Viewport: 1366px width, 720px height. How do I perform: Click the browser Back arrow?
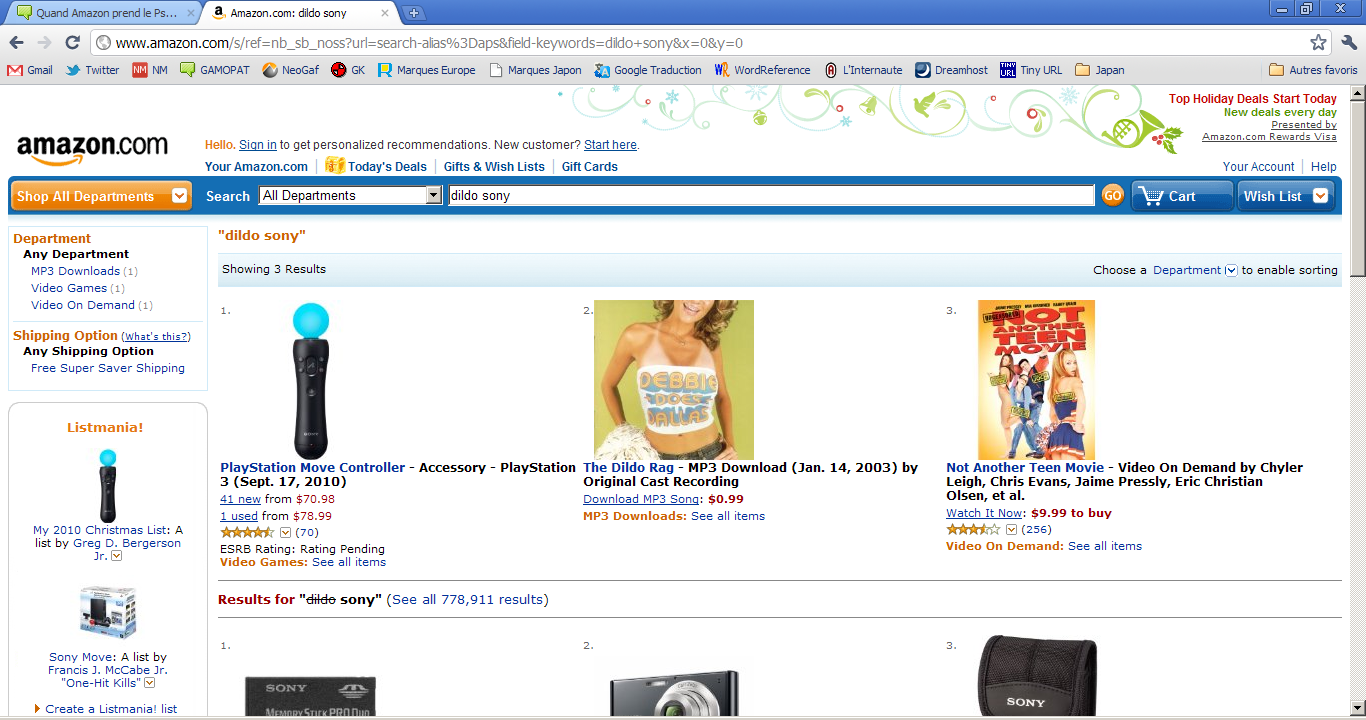point(16,43)
